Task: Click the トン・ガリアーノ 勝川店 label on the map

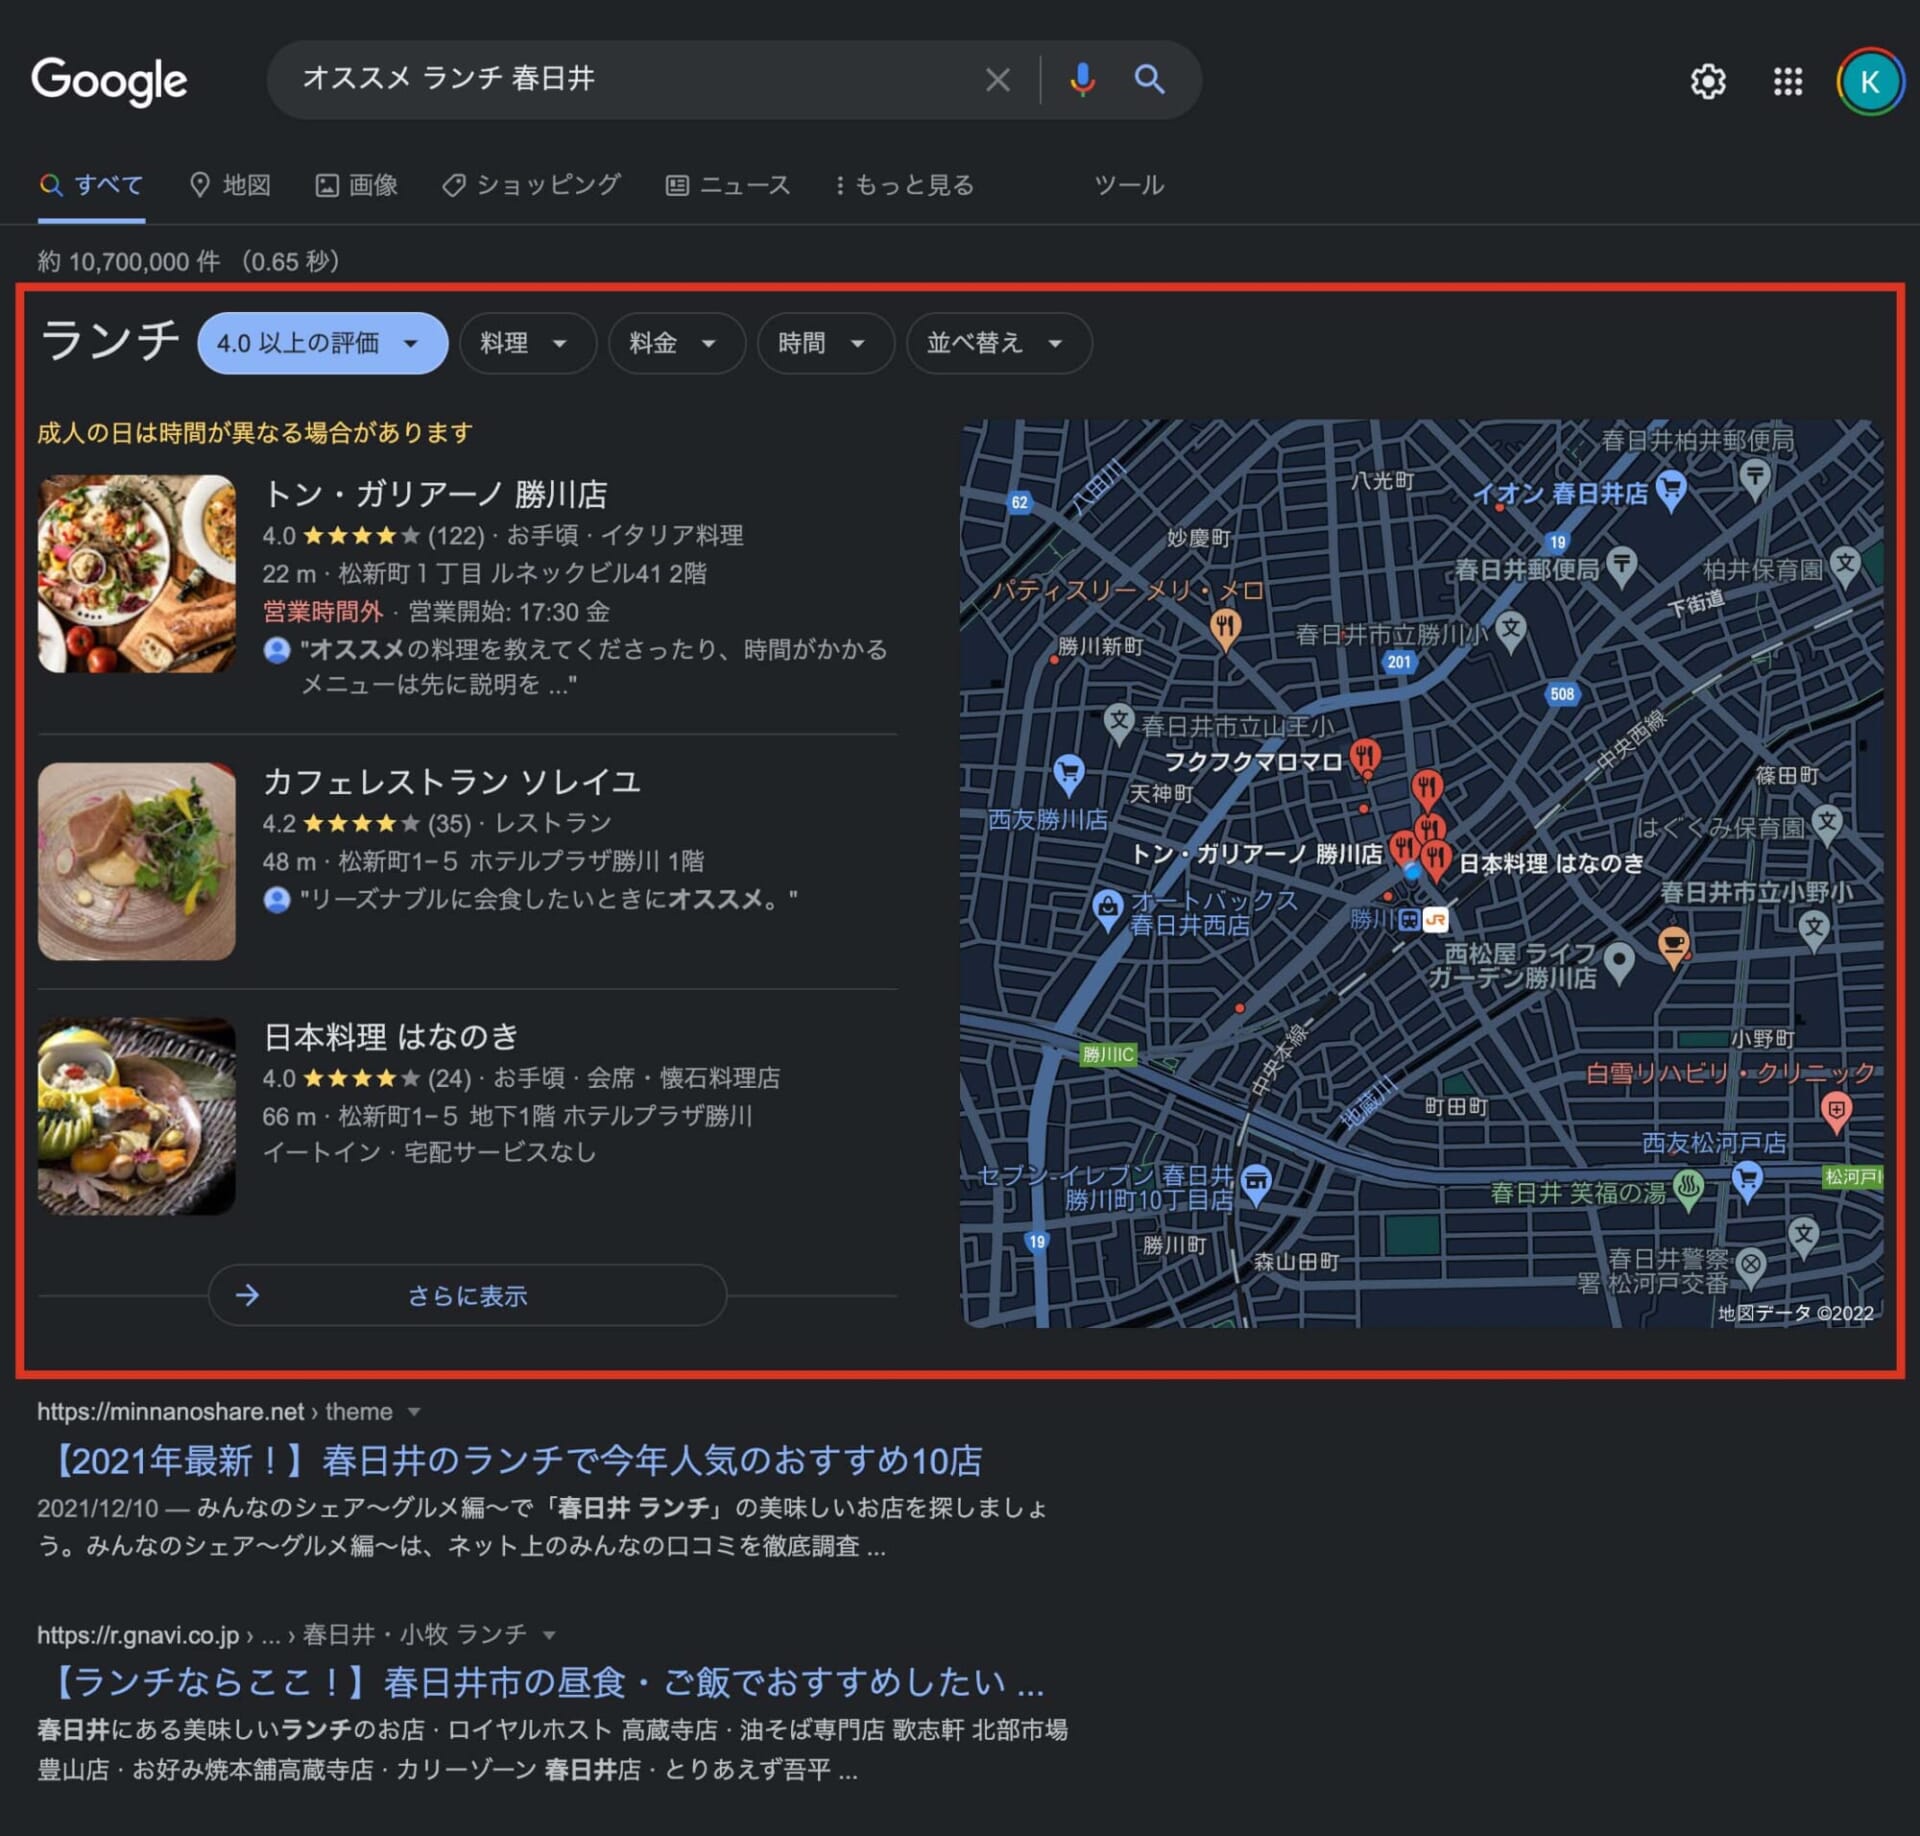Action: tap(1256, 854)
